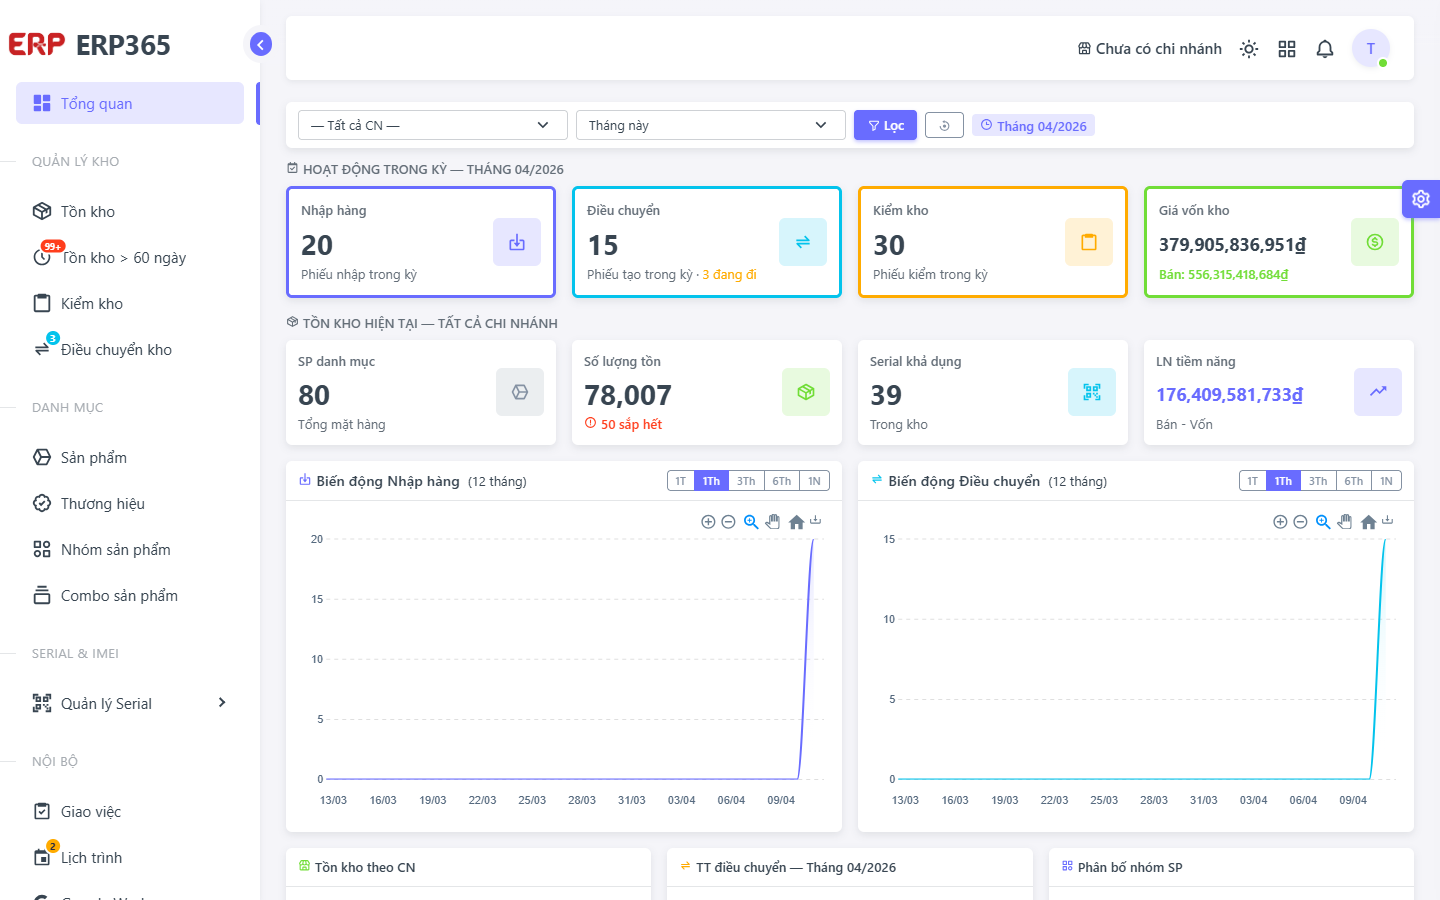The width and height of the screenshot is (1440, 900).
Task: Click the ERP365 logo
Action: 90,45
